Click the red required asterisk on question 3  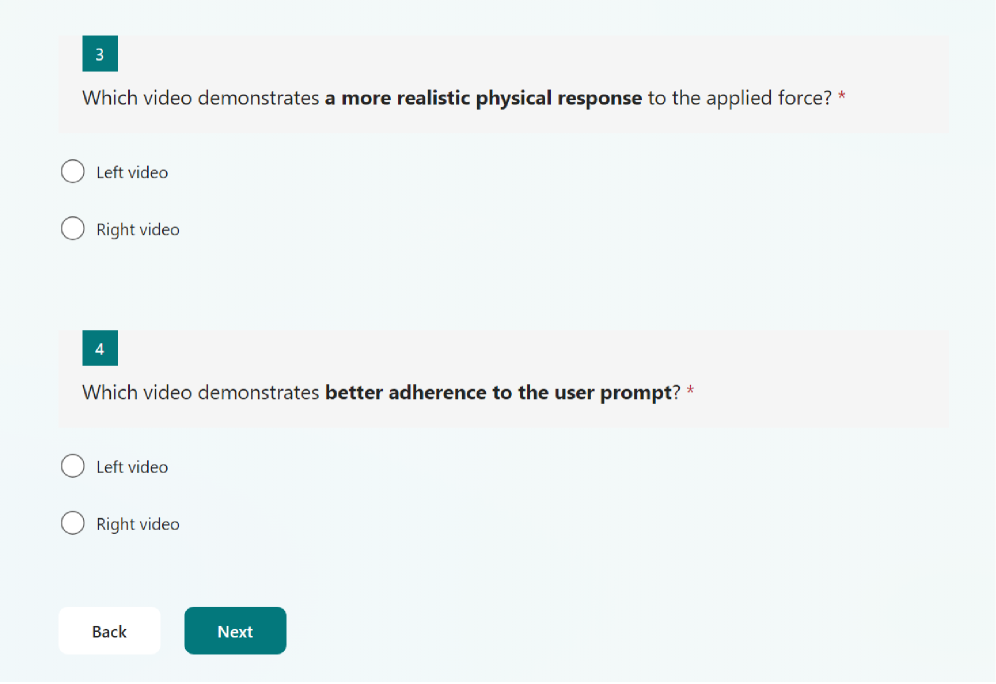[x=842, y=97]
